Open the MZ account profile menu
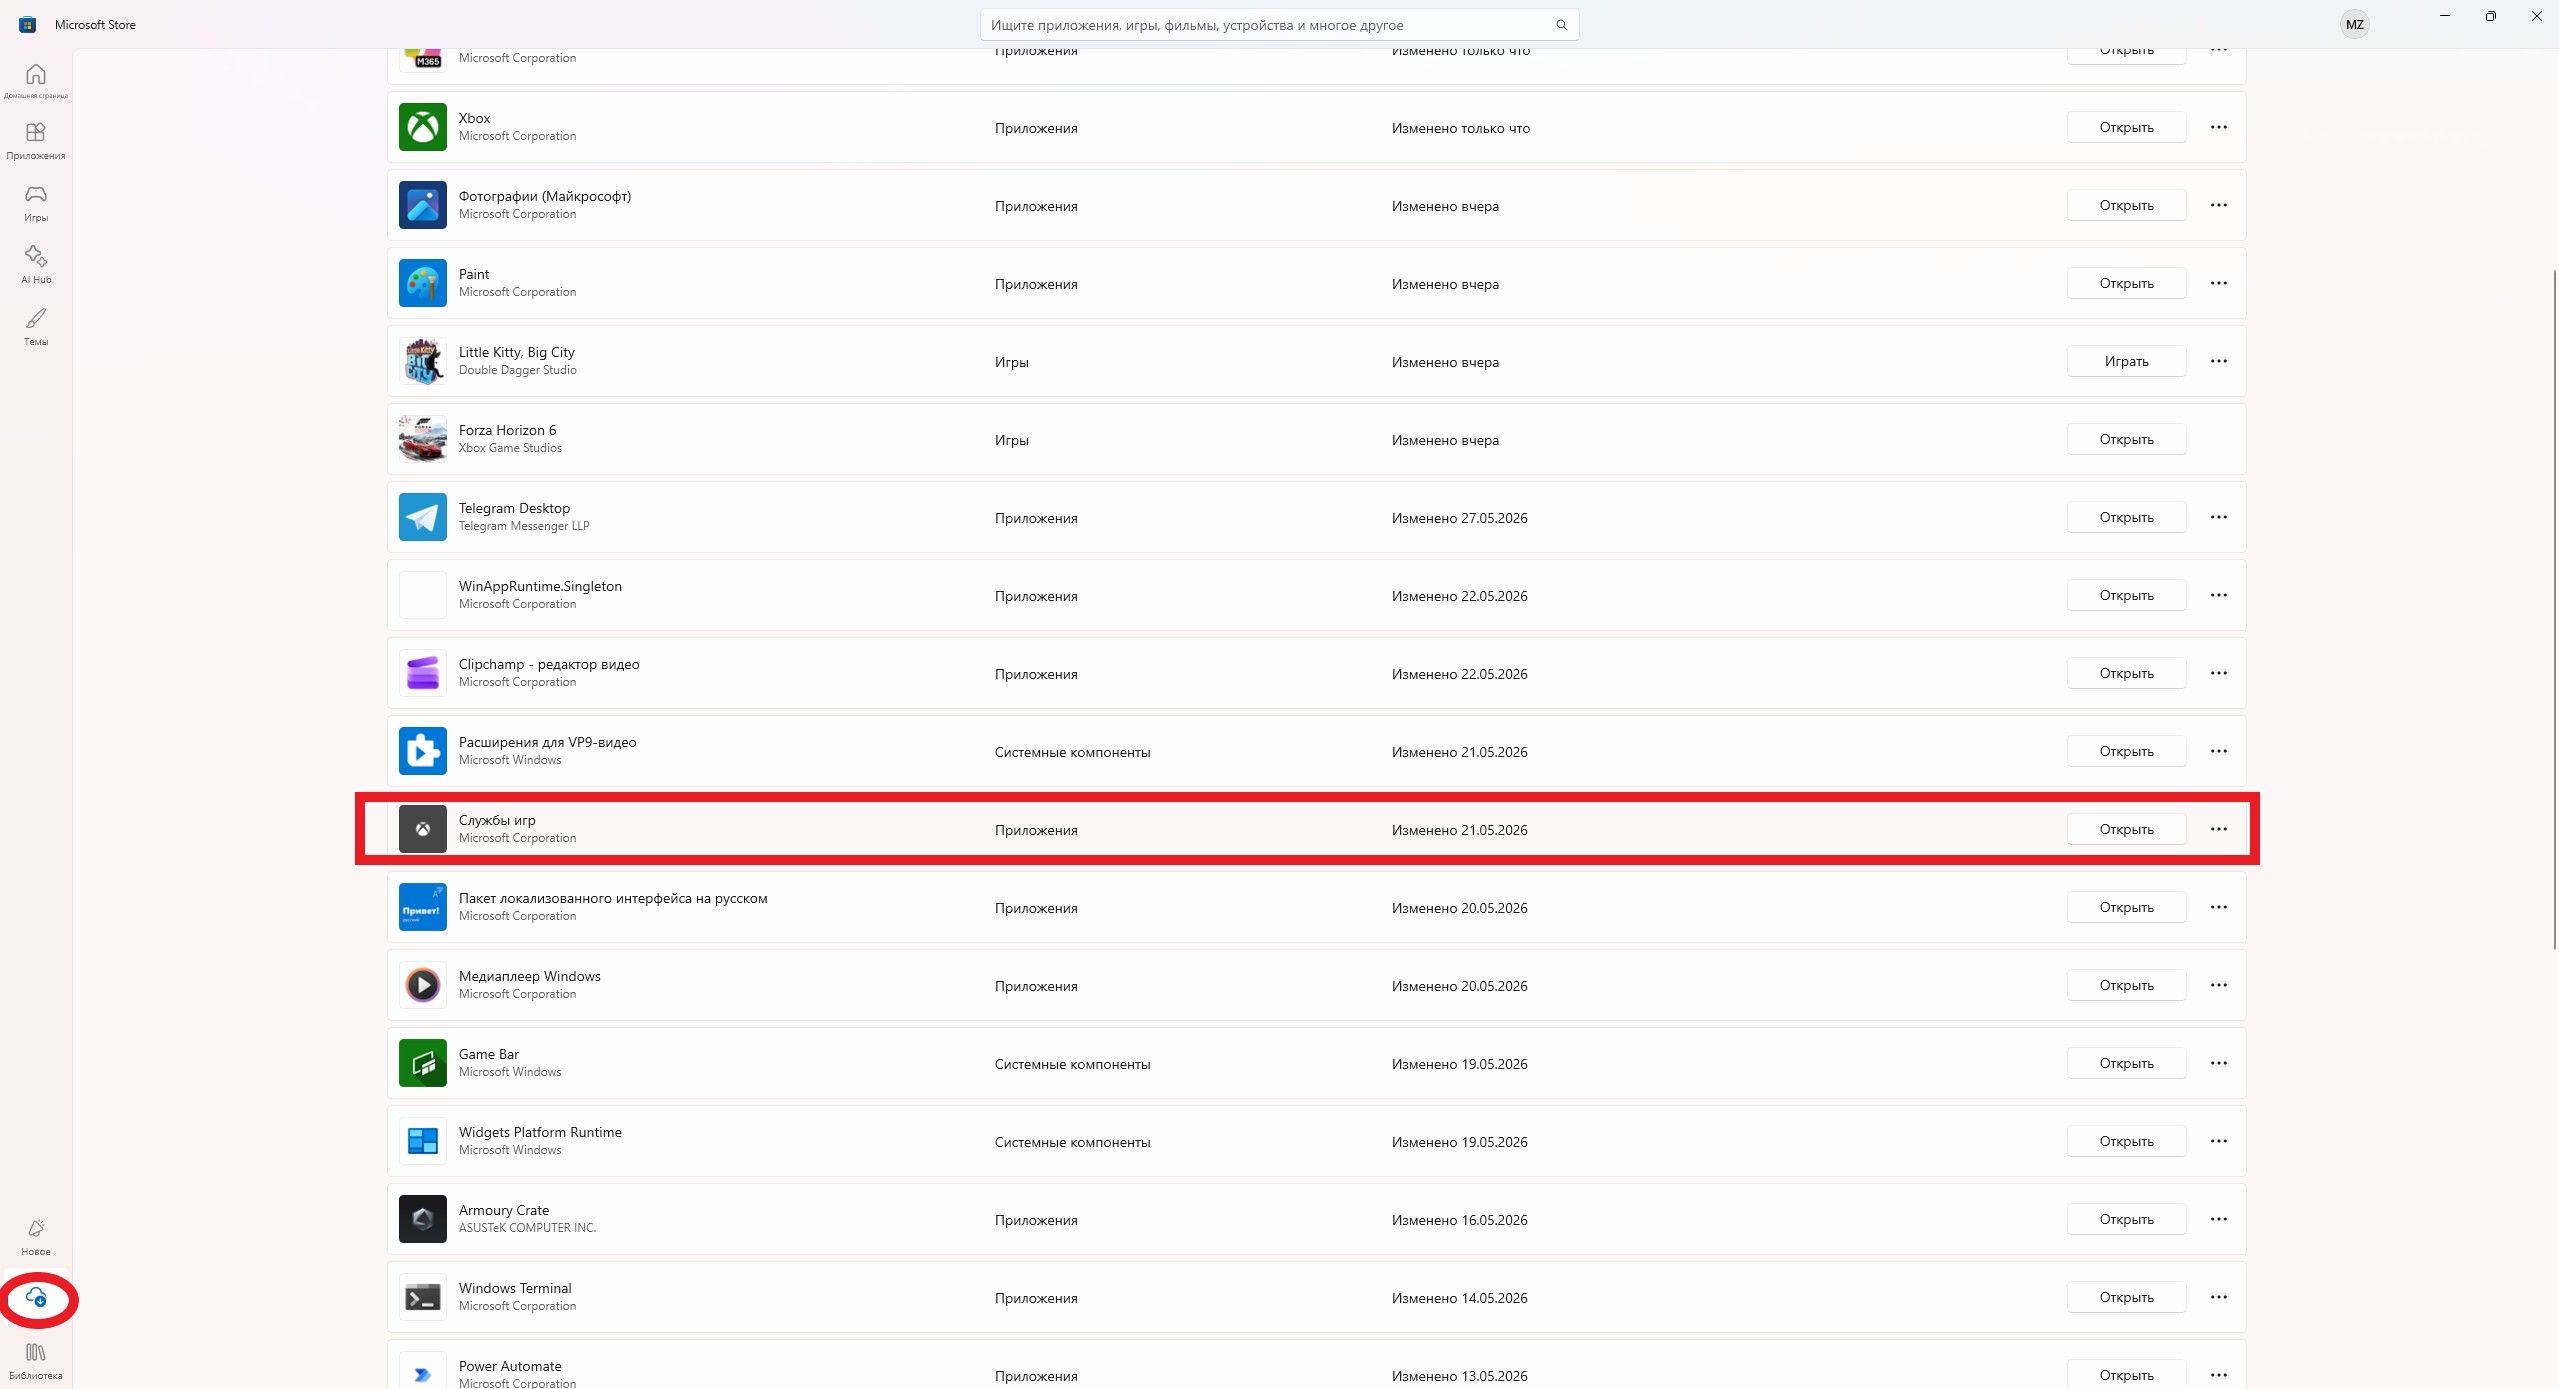Screen dimensions: 2559x1389 tap(2355, 25)
